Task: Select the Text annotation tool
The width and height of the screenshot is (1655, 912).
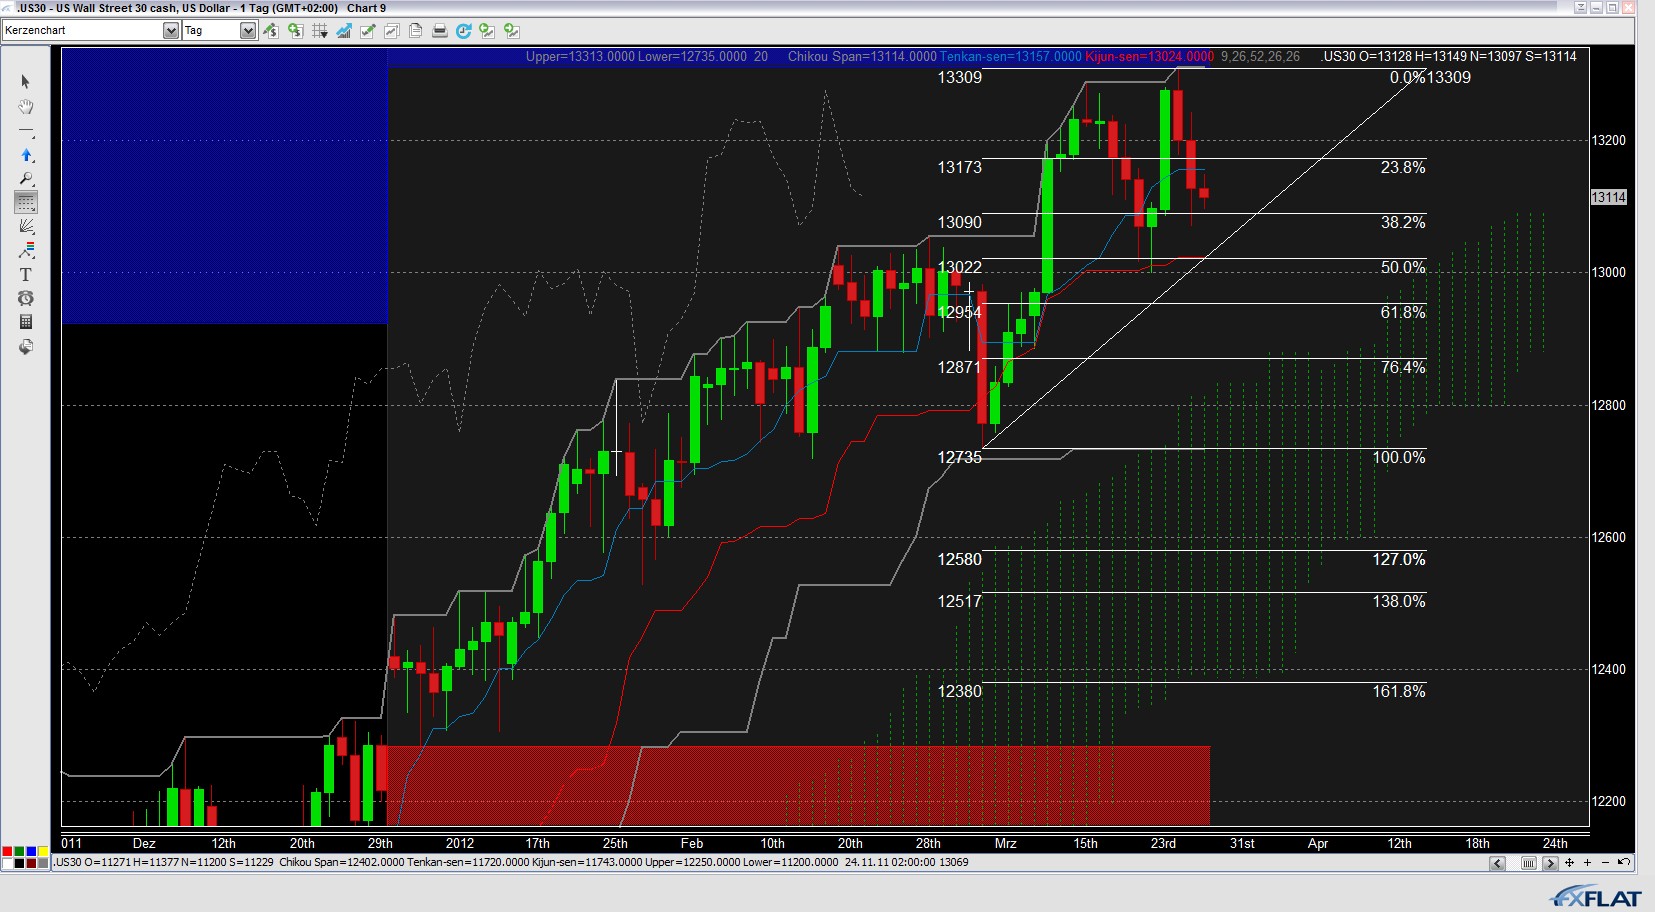Action: [26, 275]
